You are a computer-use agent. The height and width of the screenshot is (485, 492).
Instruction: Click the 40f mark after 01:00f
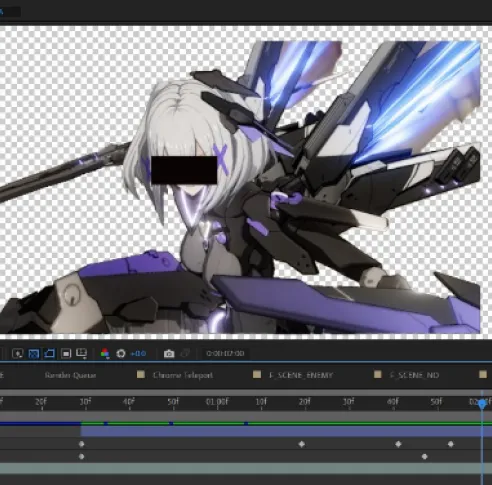393,402
